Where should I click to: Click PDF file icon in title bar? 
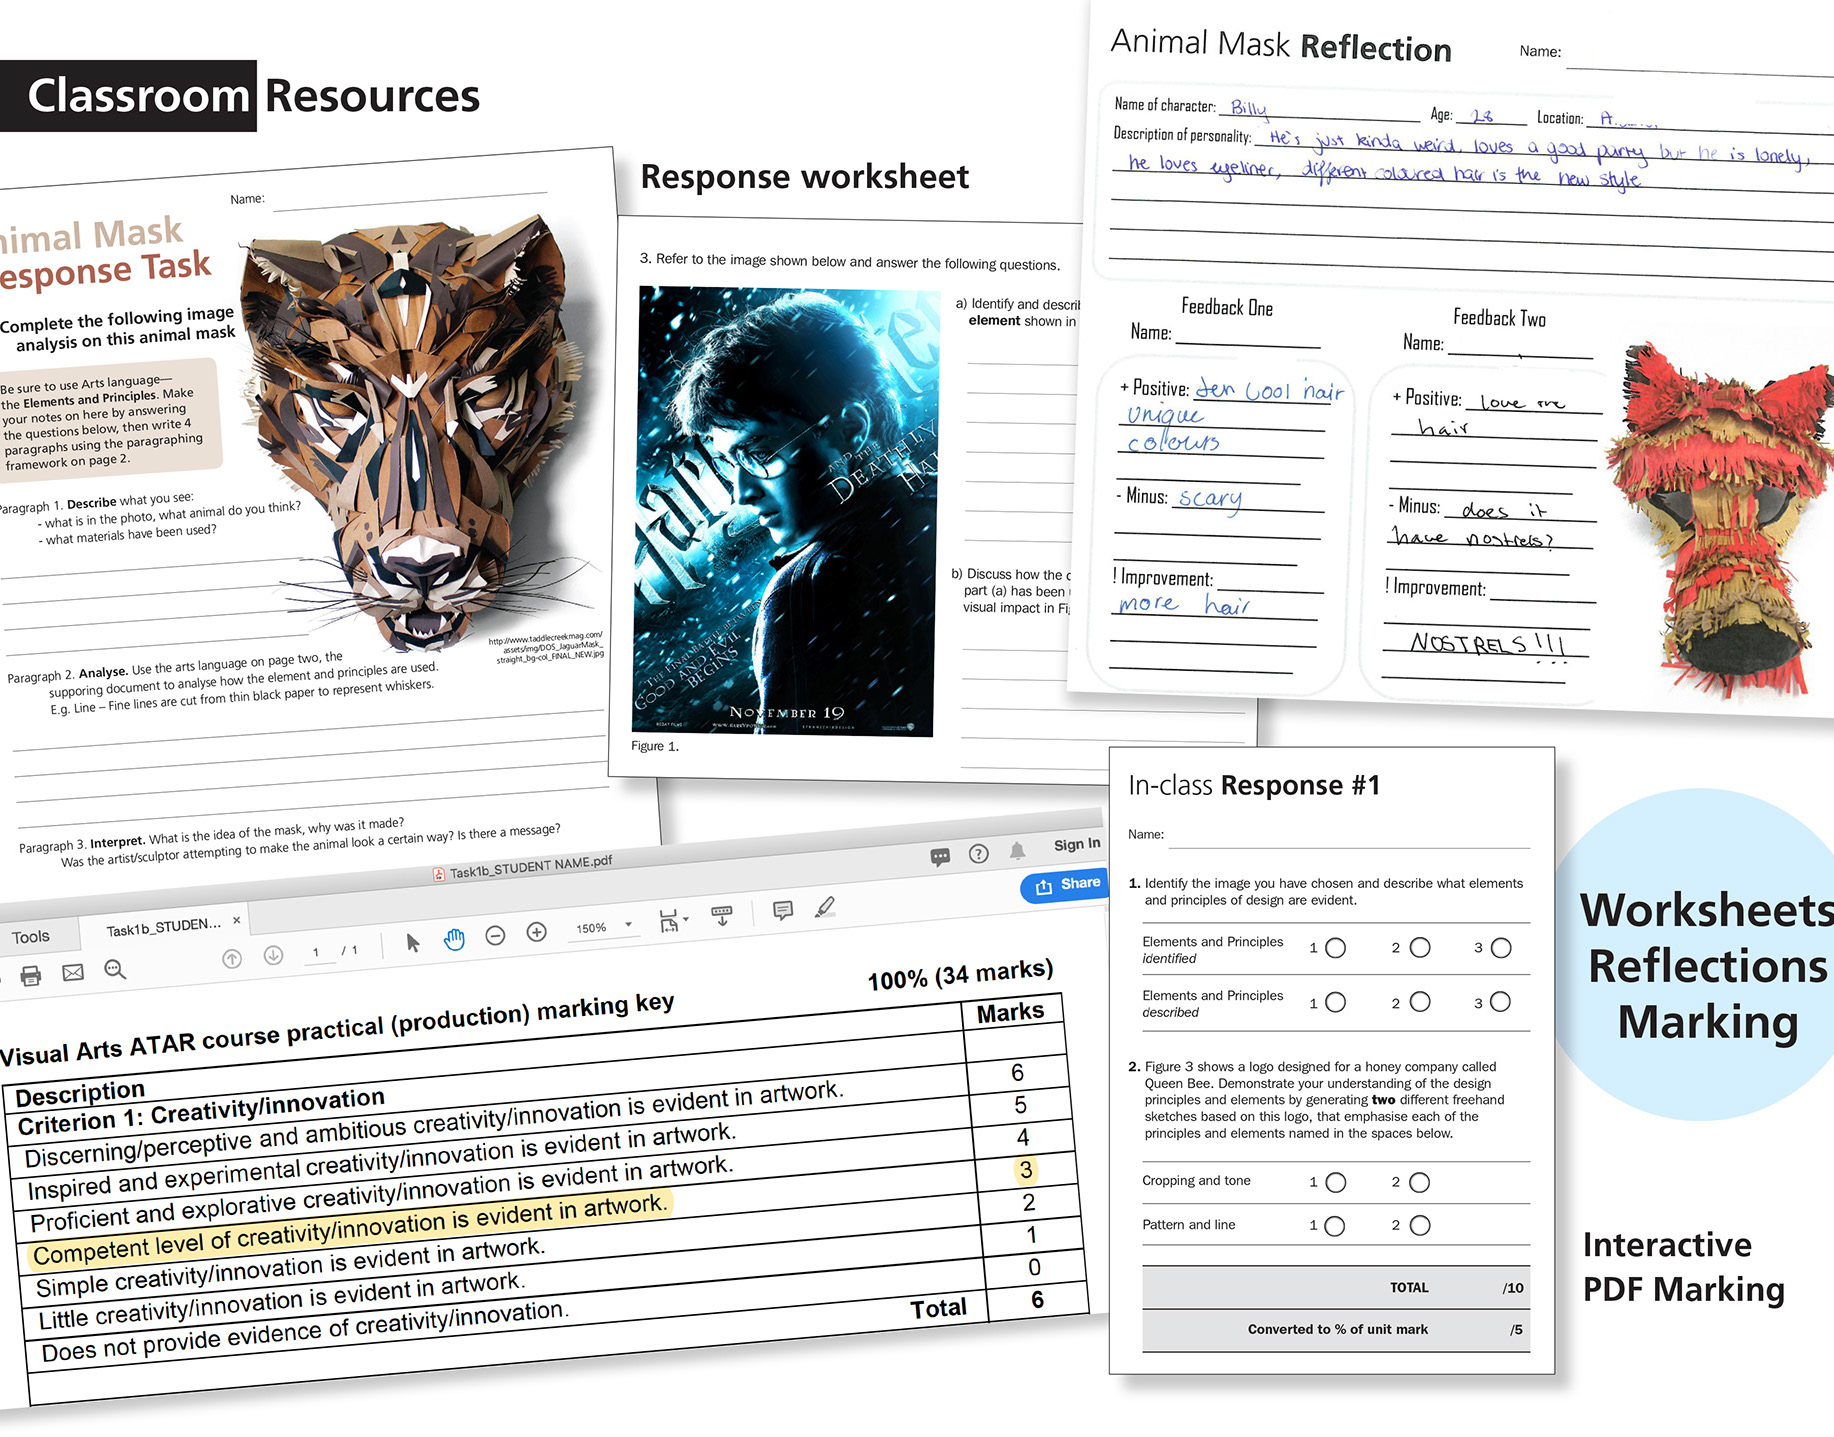[439, 874]
